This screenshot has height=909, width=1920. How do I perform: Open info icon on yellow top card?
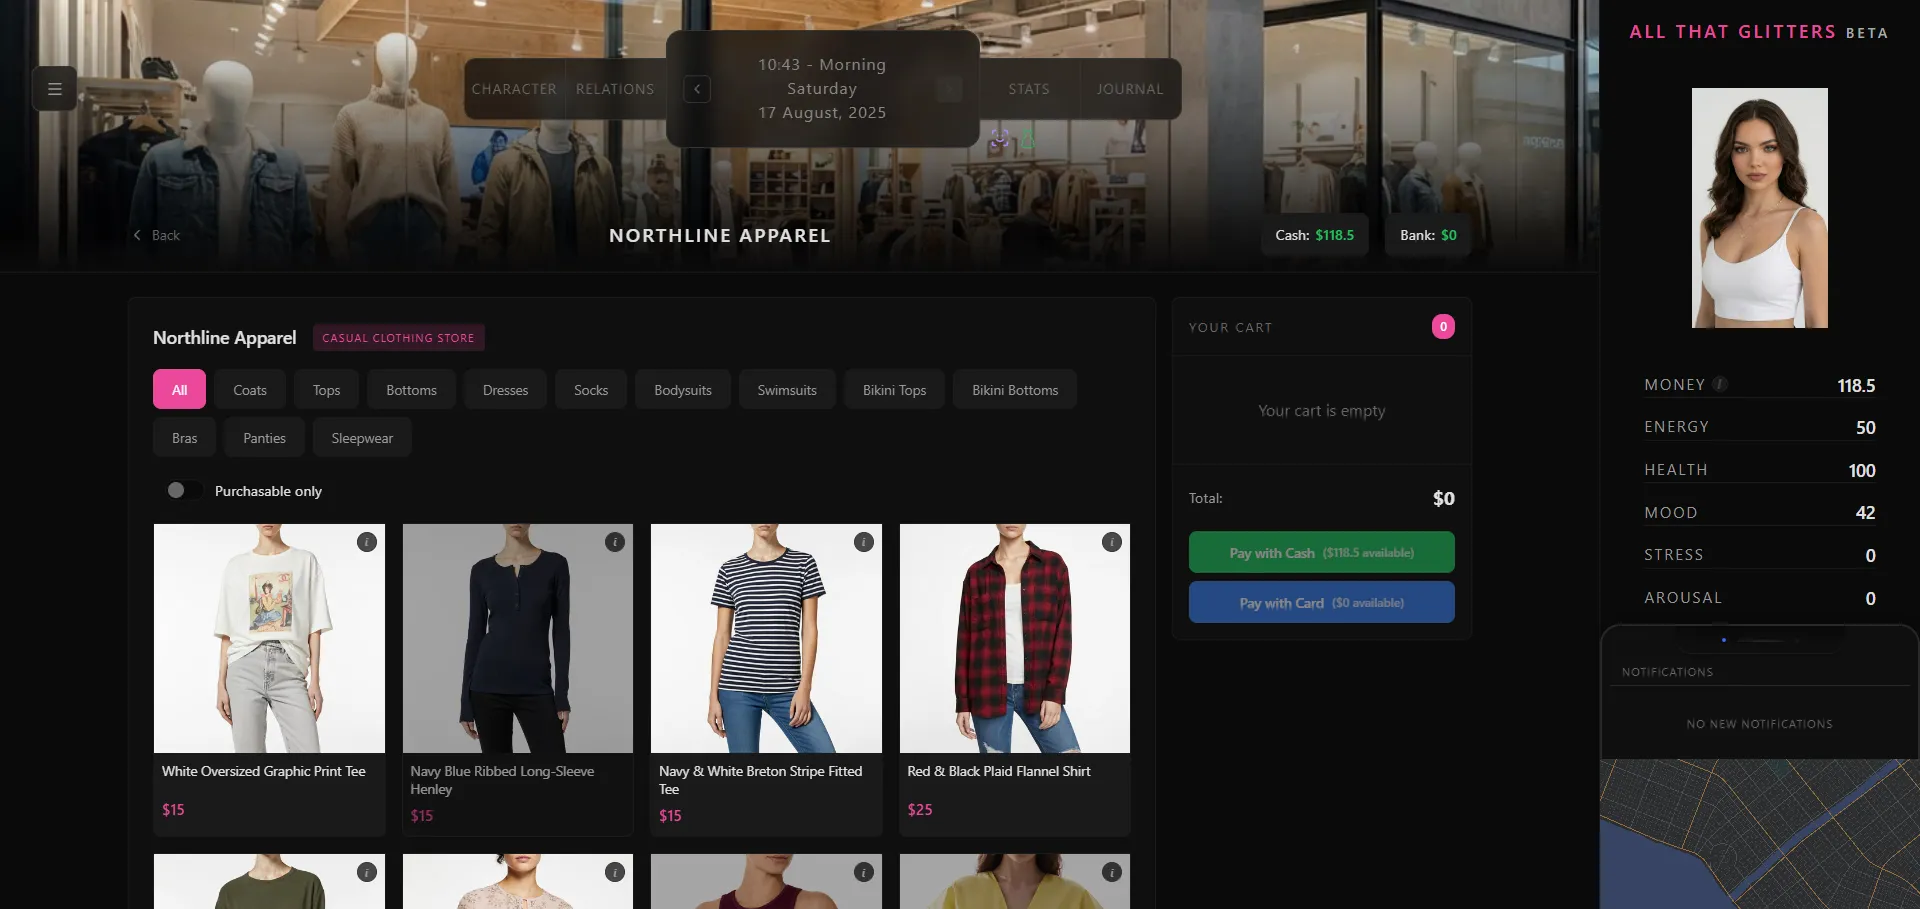[1112, 872]
